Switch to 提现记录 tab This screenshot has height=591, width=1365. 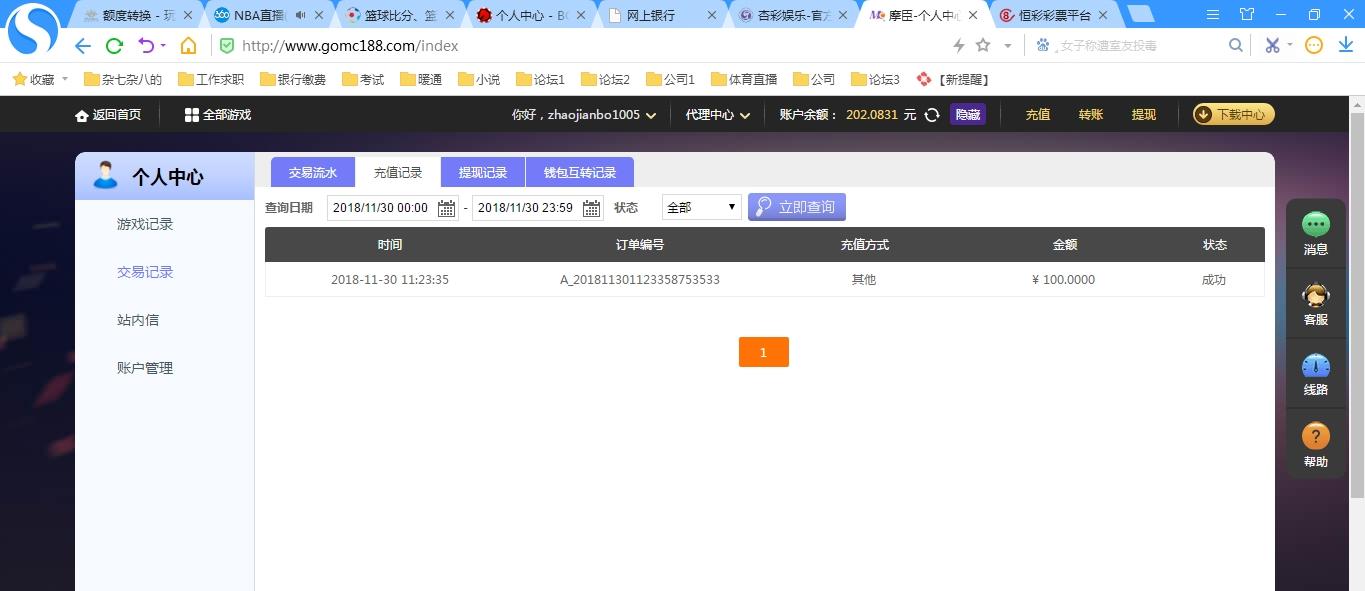(x=483, y=172)
